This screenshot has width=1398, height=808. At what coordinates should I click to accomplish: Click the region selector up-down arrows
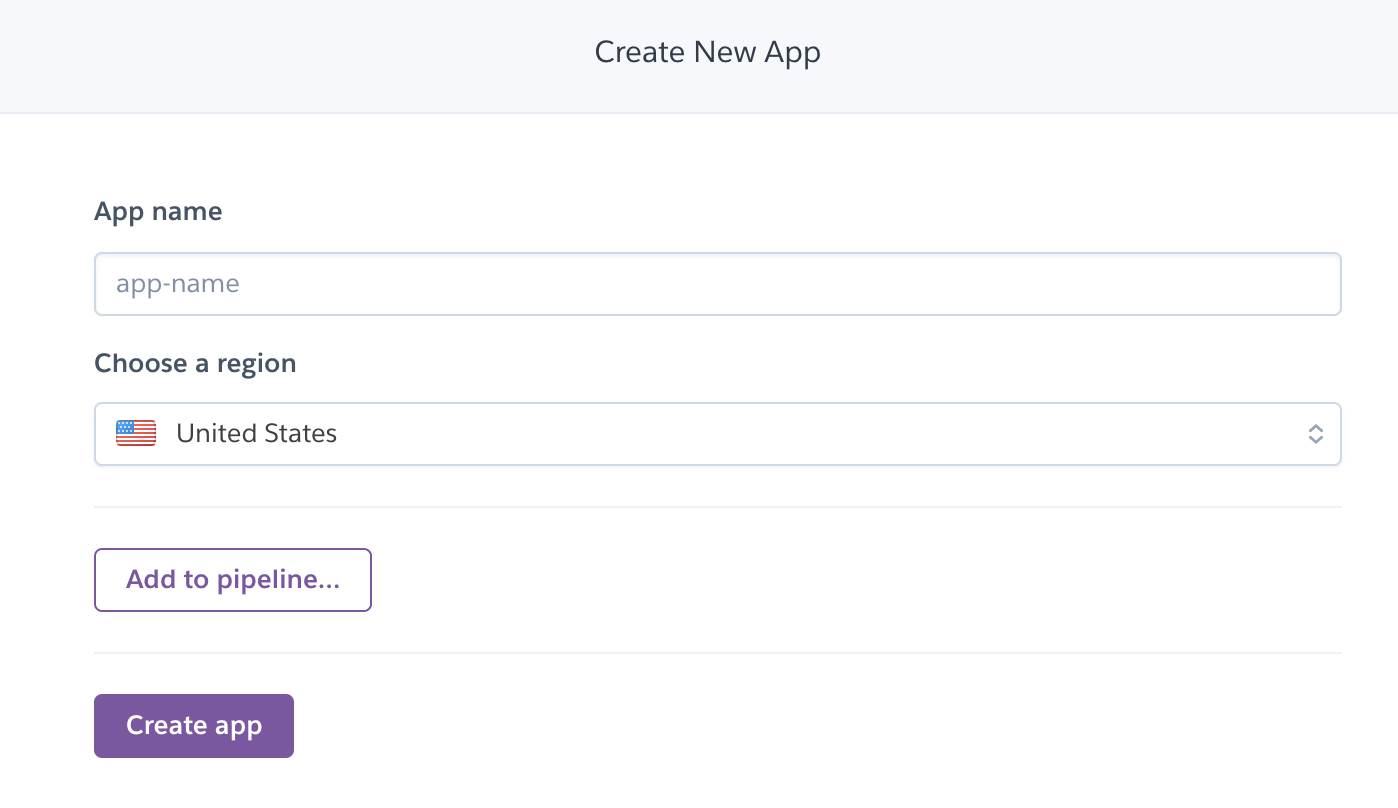tap(1316, 434)
